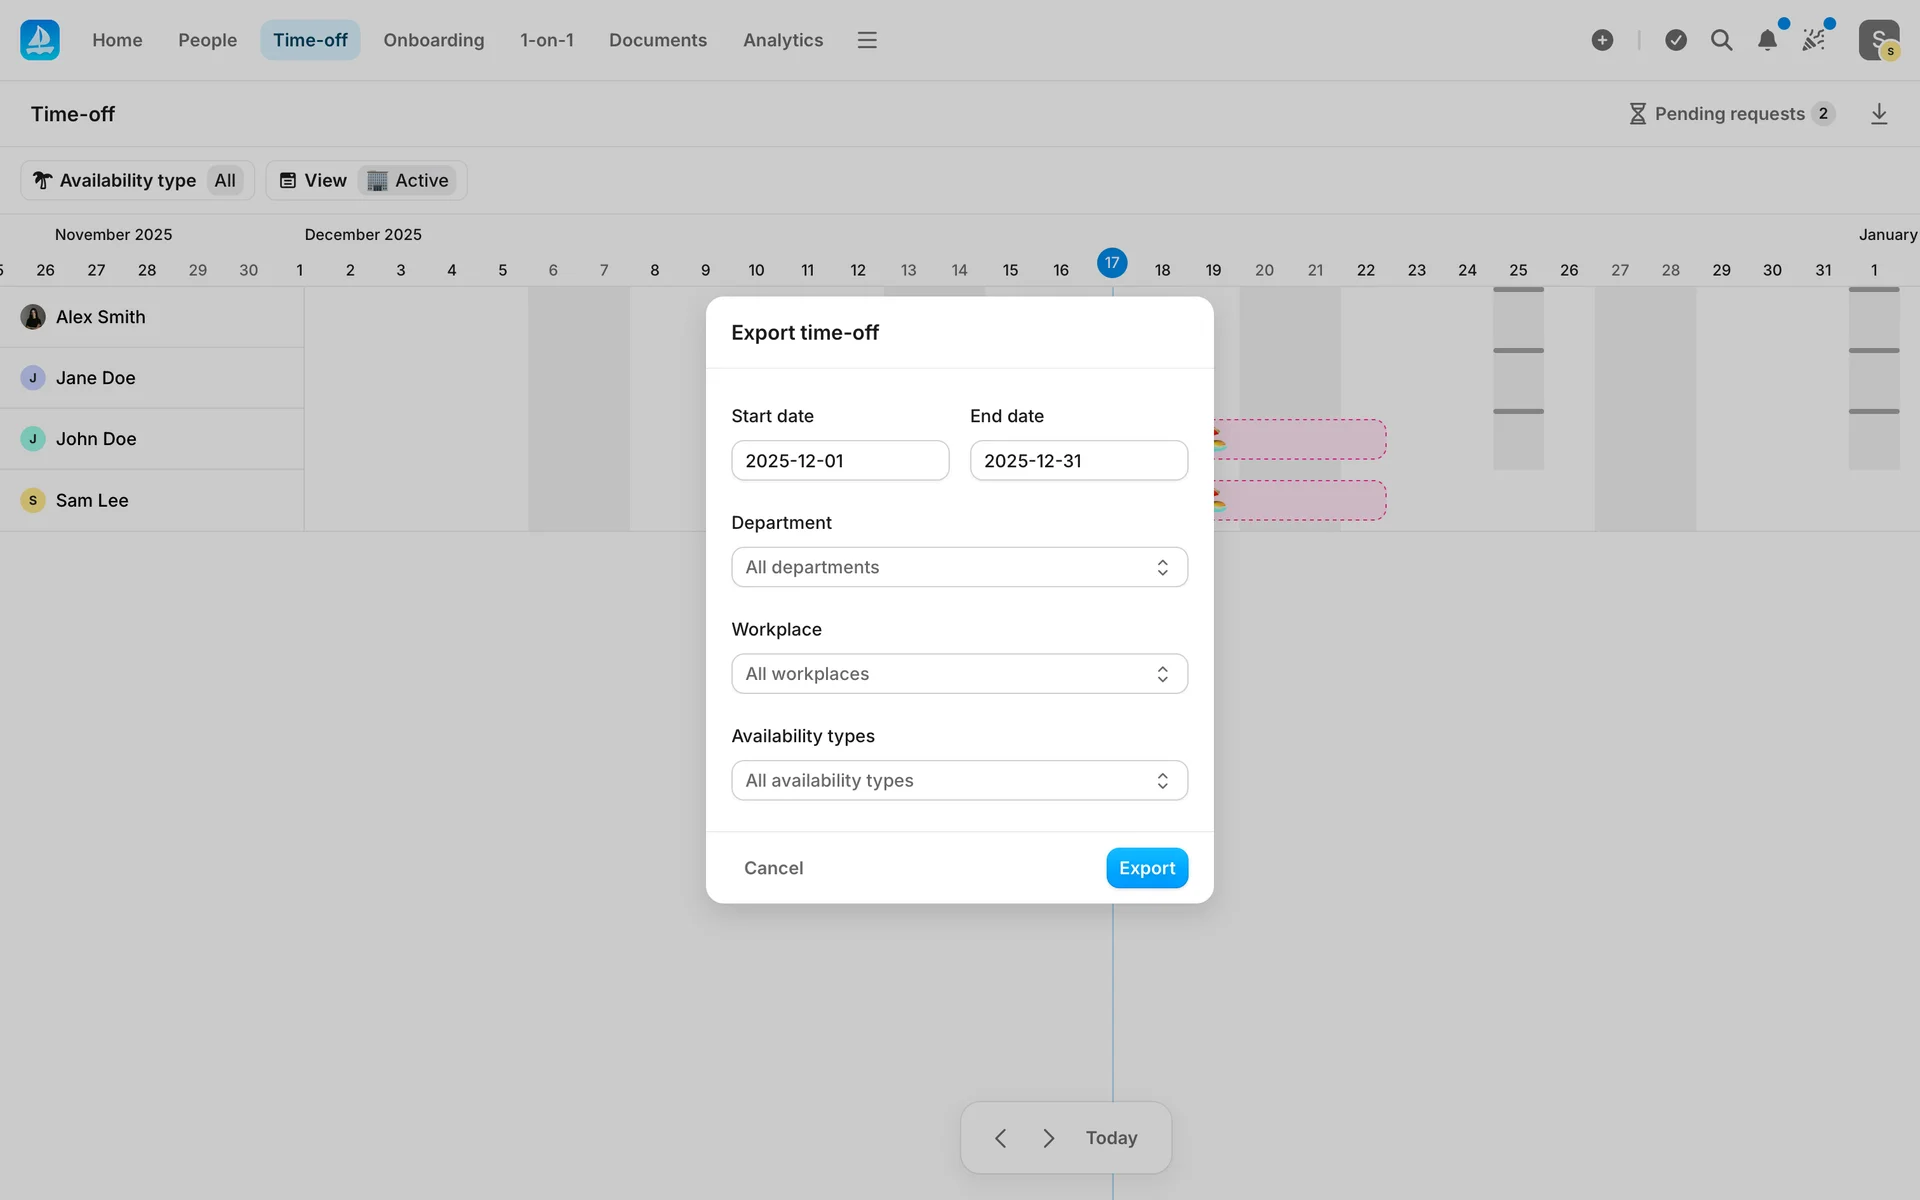Click the plus add icon in header
Screen dimensions: 1920x1200
coord(1602,40)
